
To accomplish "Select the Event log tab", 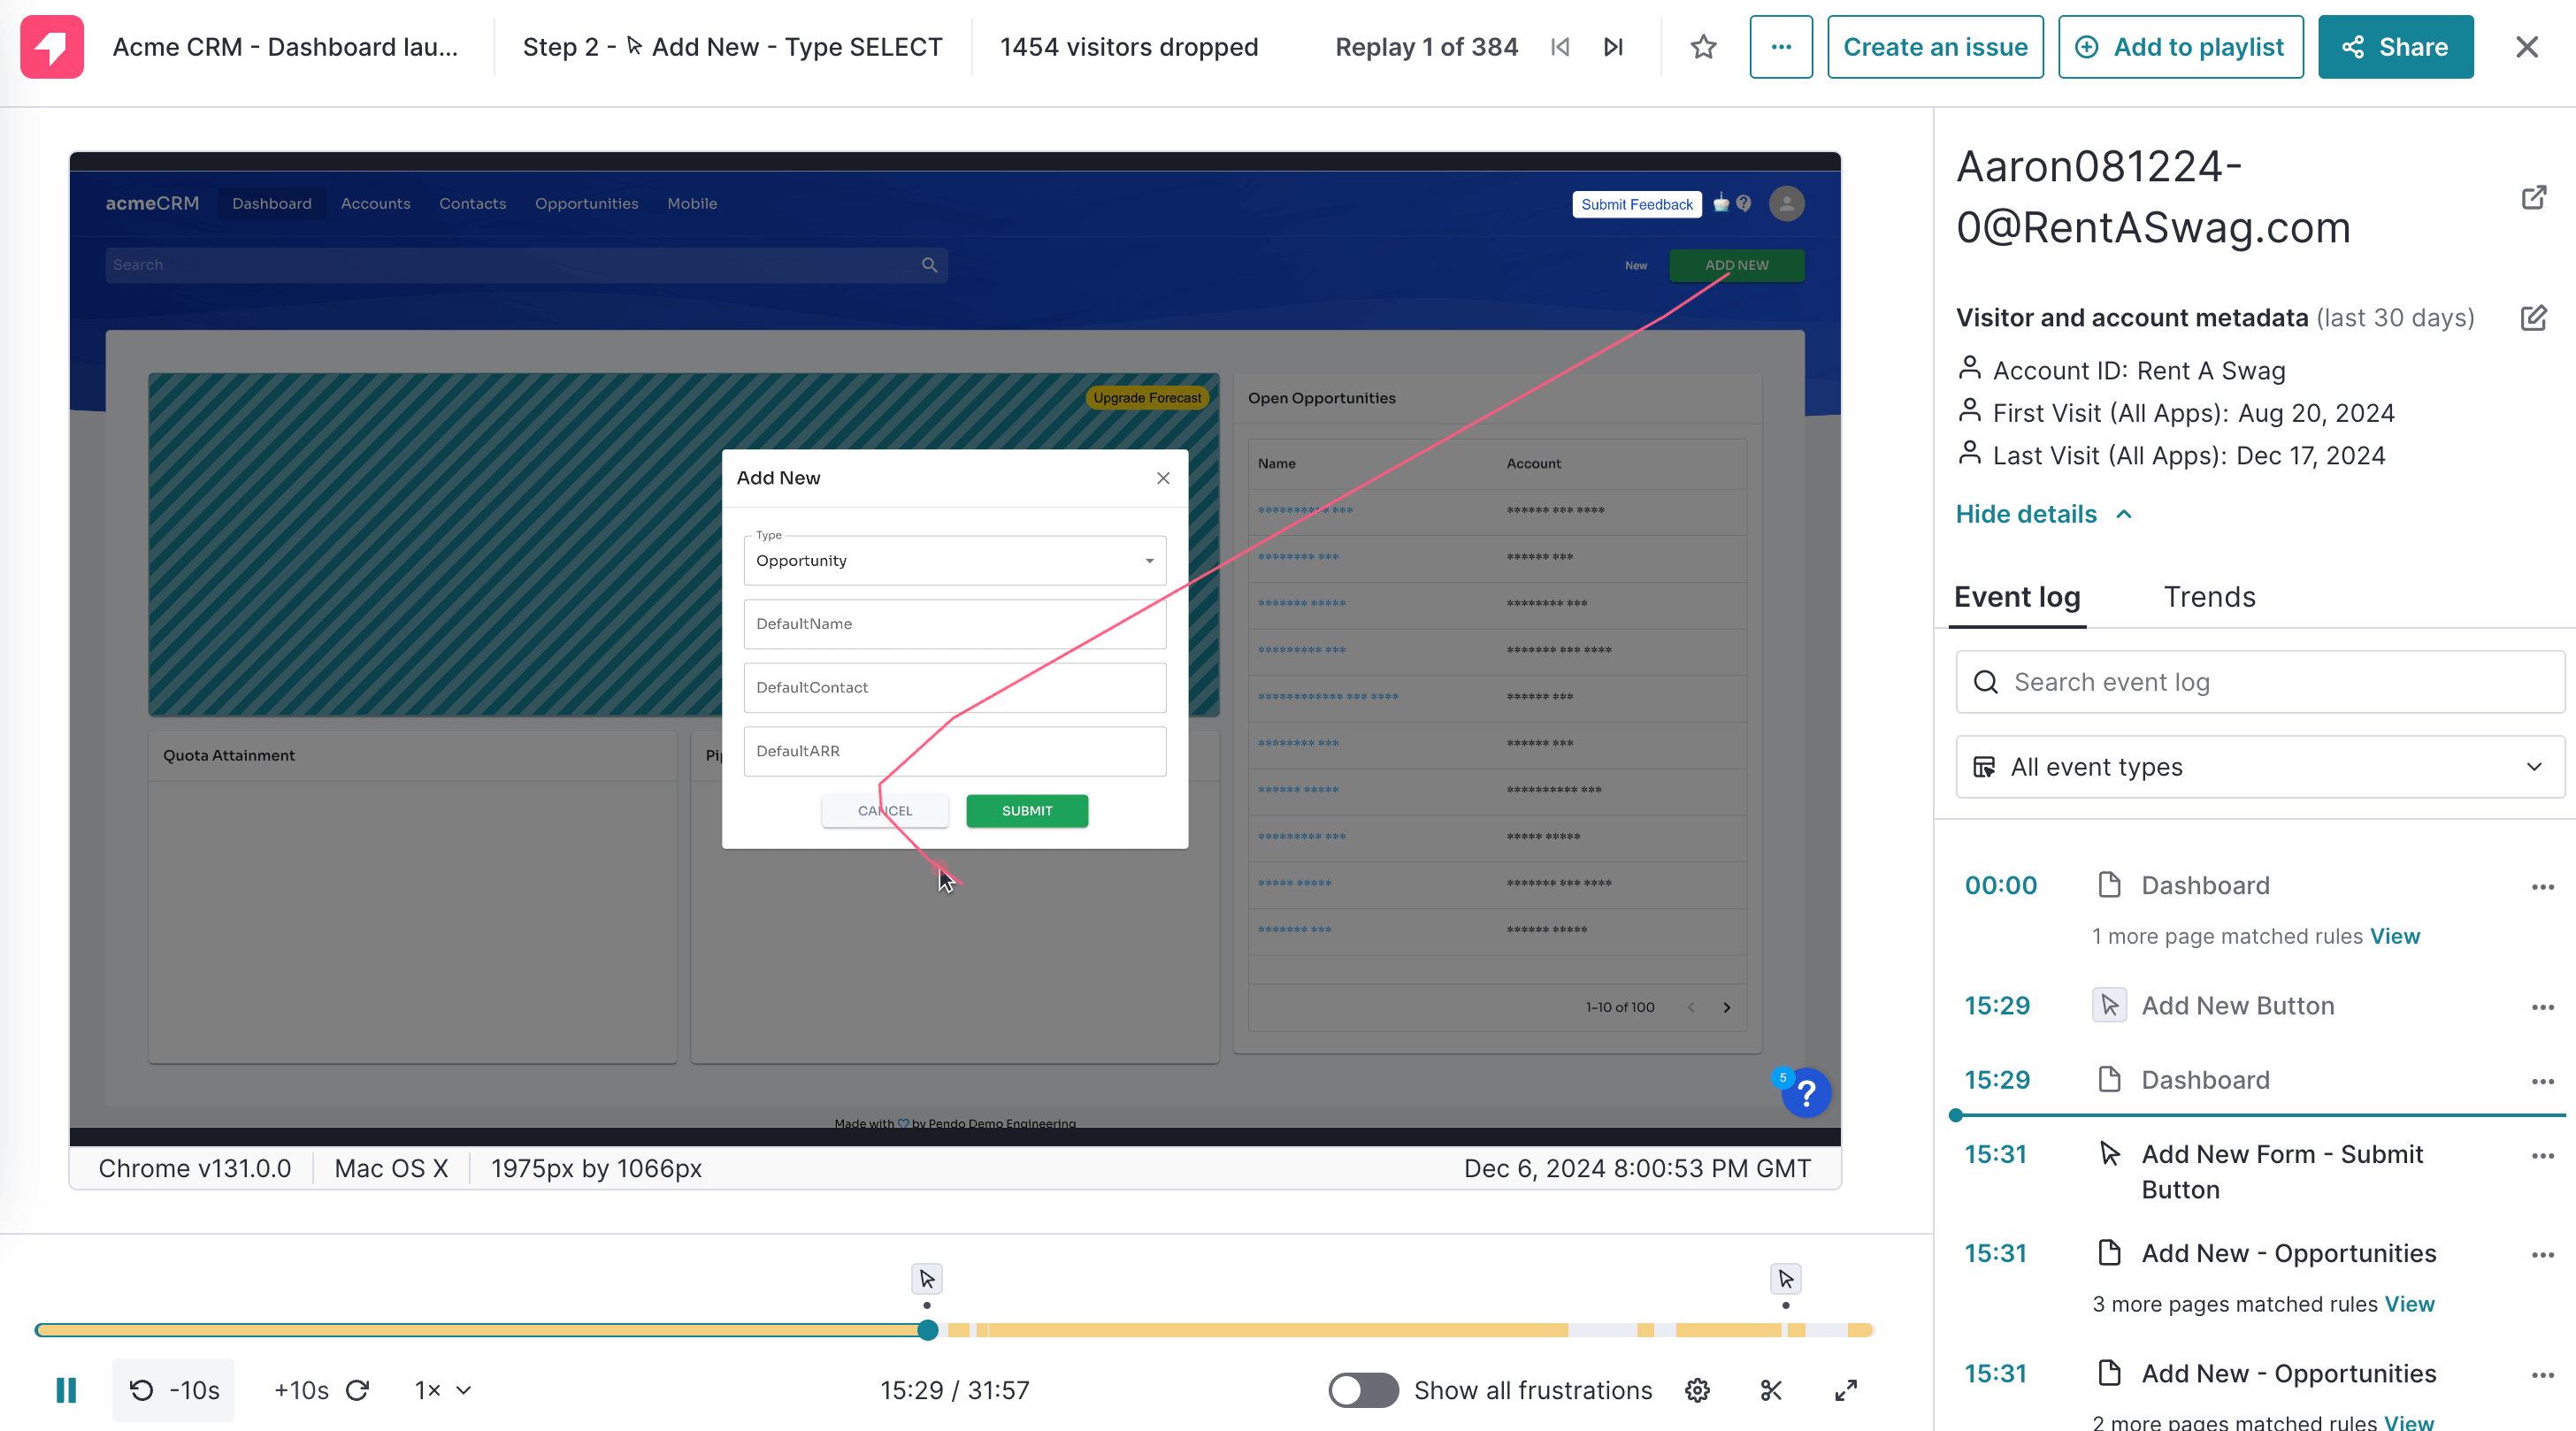I will tap(2017, 597).
